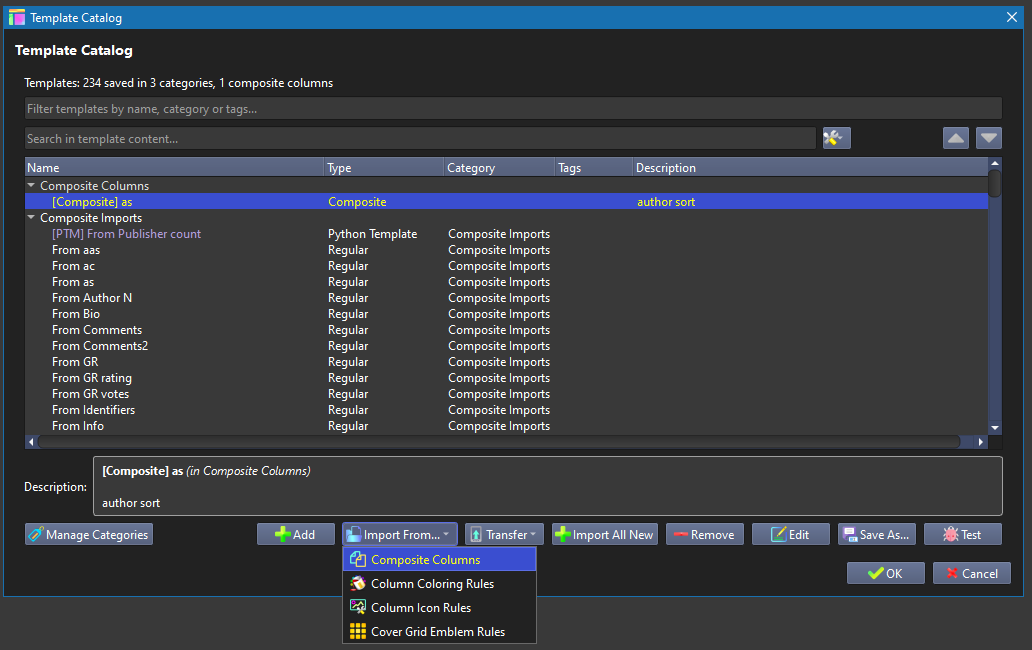Select the From as template row

pos(506,282)
